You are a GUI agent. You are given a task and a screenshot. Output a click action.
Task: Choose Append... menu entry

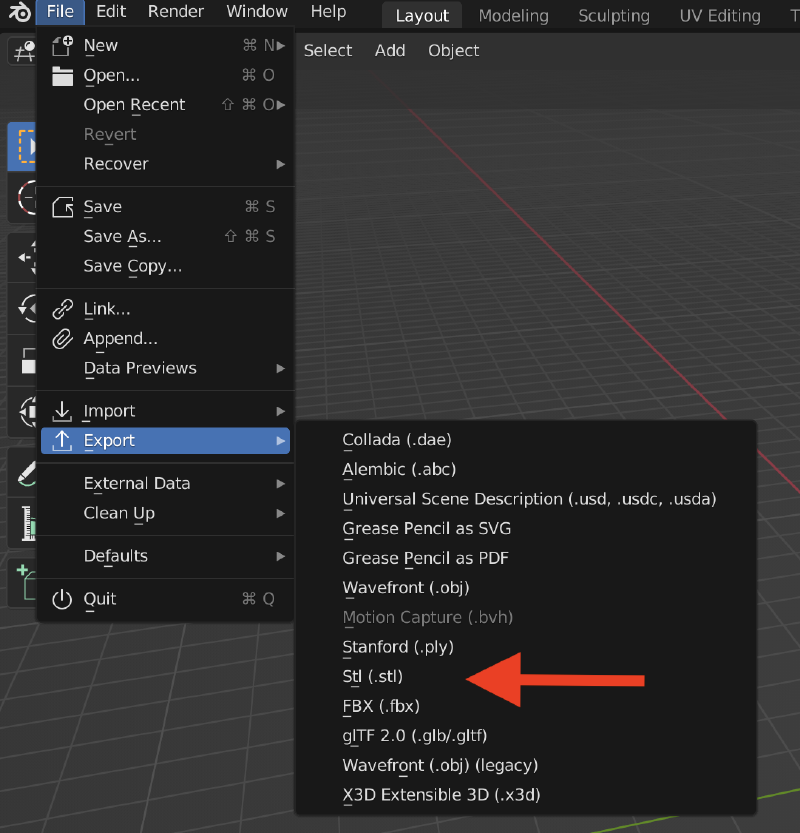[165, 339]
